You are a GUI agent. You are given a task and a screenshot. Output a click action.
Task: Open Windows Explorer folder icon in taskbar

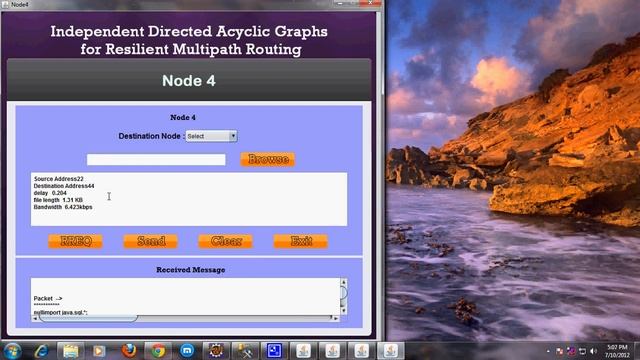pos(70,351)
